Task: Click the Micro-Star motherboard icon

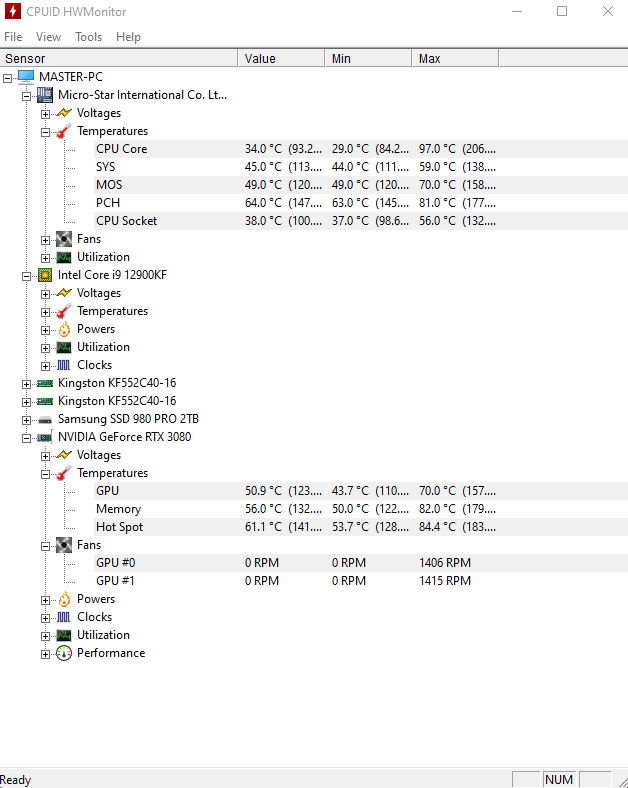Action: [x=45, y=95]
